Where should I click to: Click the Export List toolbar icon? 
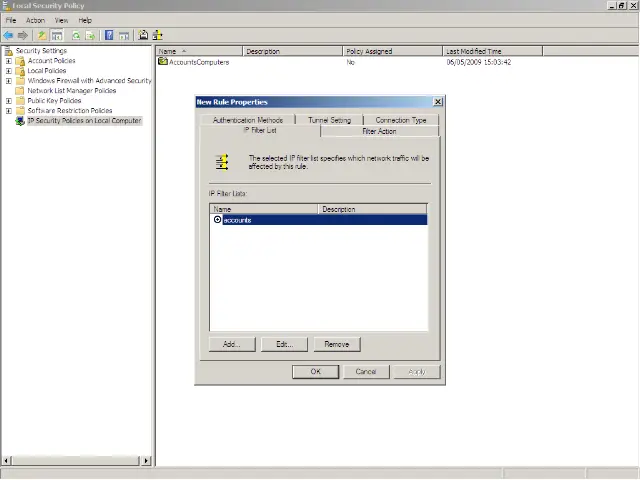(90, 35)
